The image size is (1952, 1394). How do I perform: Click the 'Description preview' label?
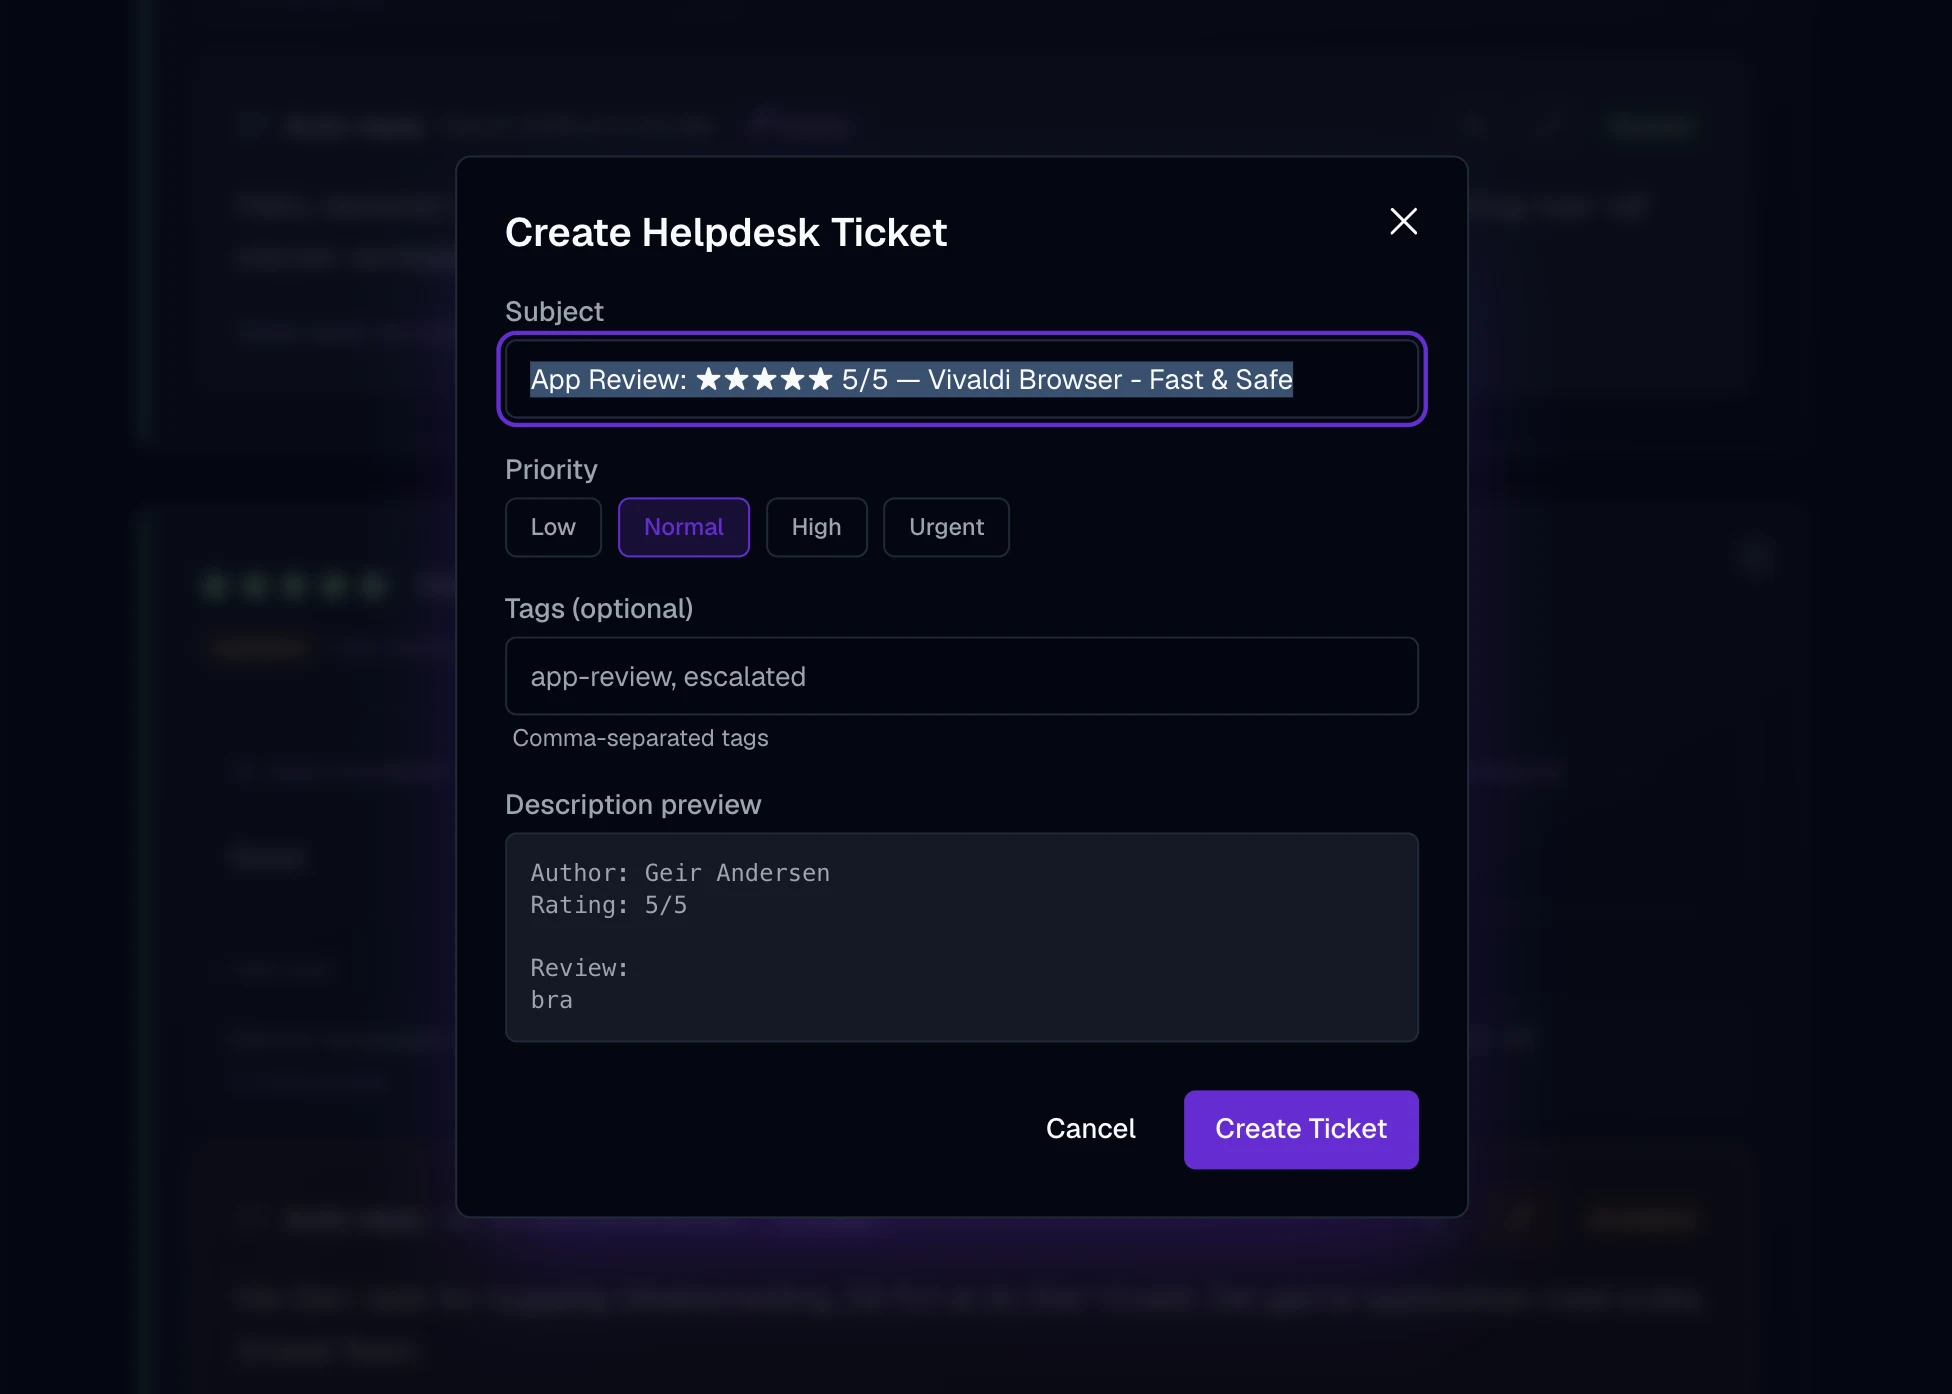(633, 804)
